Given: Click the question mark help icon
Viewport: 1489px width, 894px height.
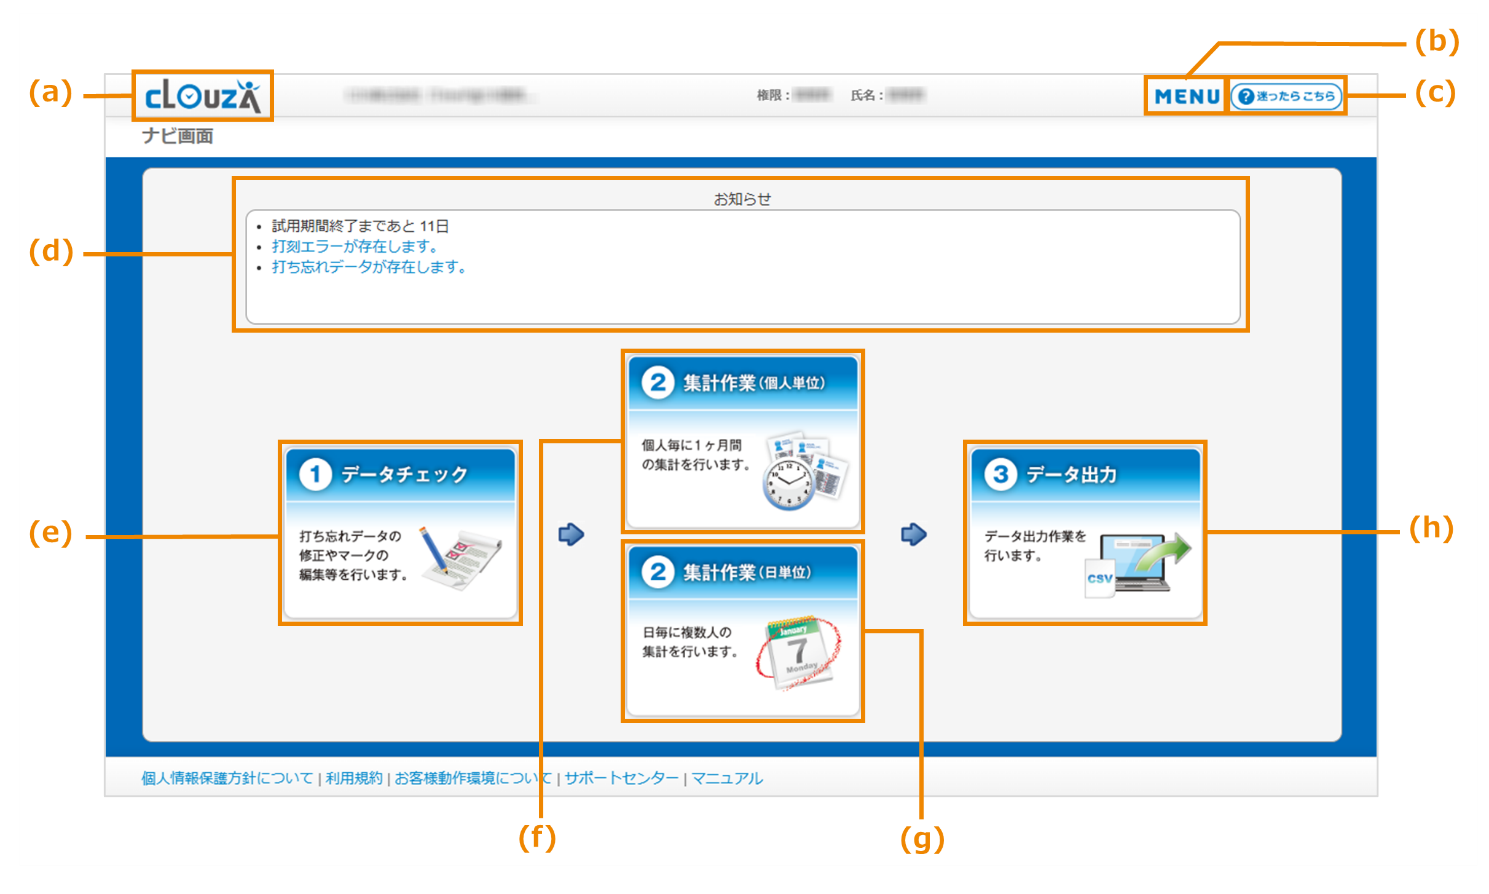Looking at the screenshot, I should coord(1247,96).
